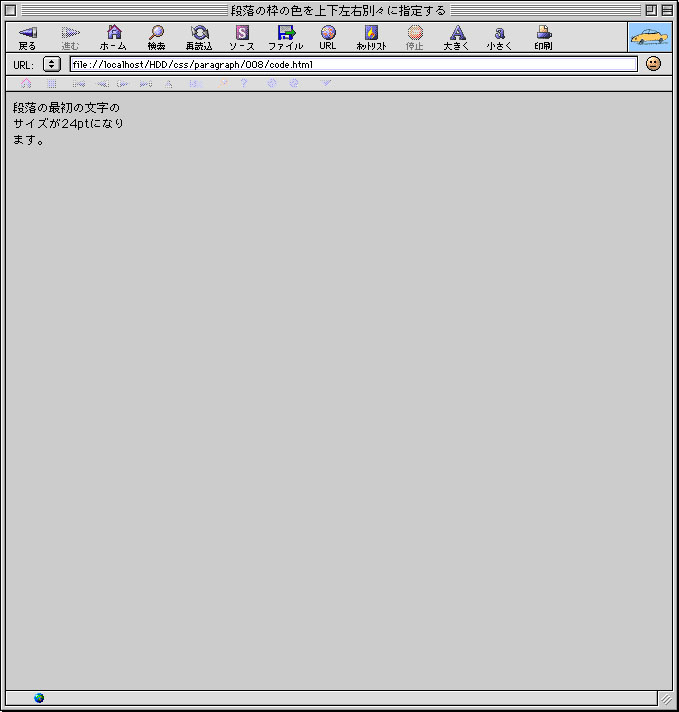Click the smiley face status icon

click(x=653, y=64)
